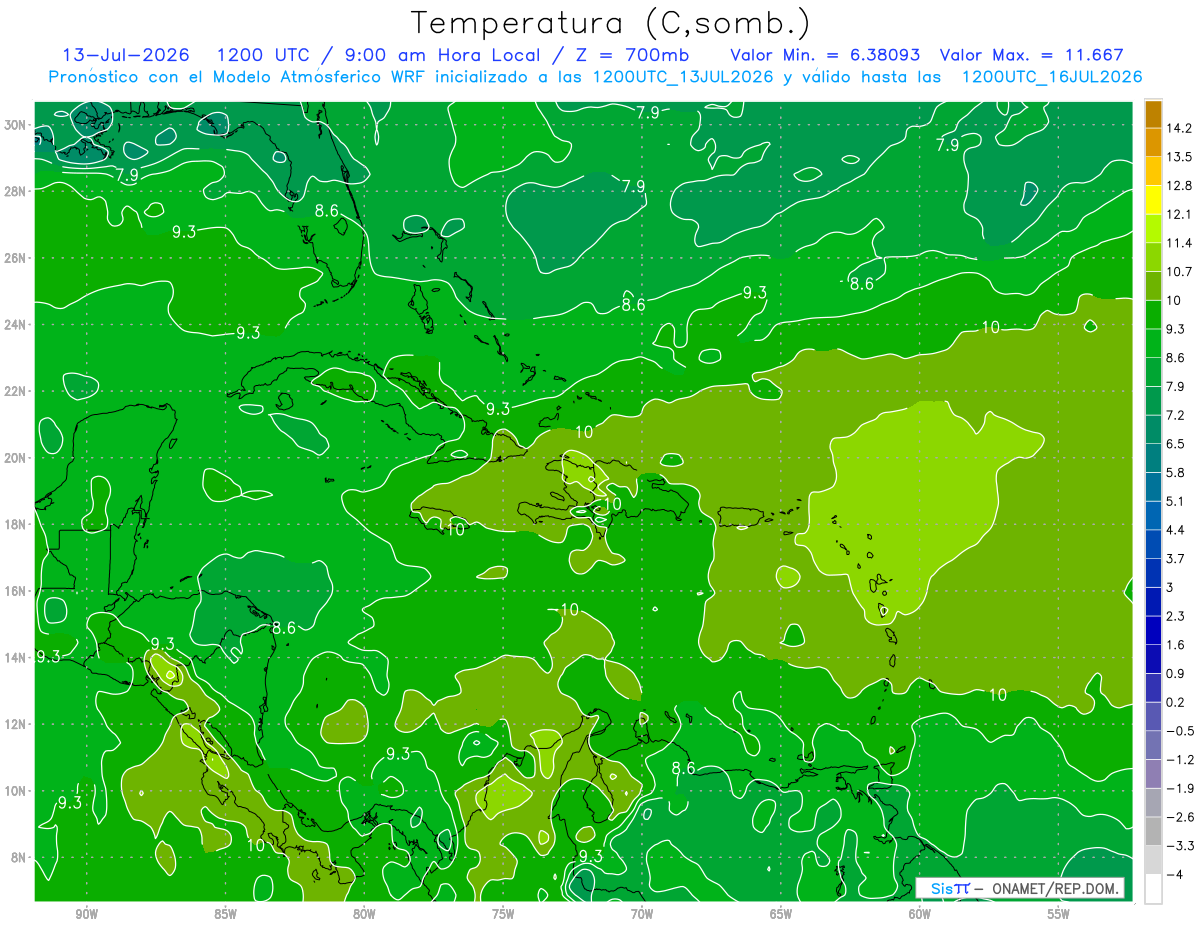Image resolution: width=1200 pixels, height=927 pixels.
Task: Click the 90W longitude label
Action: pyautogui.click(x=87, y=915)
